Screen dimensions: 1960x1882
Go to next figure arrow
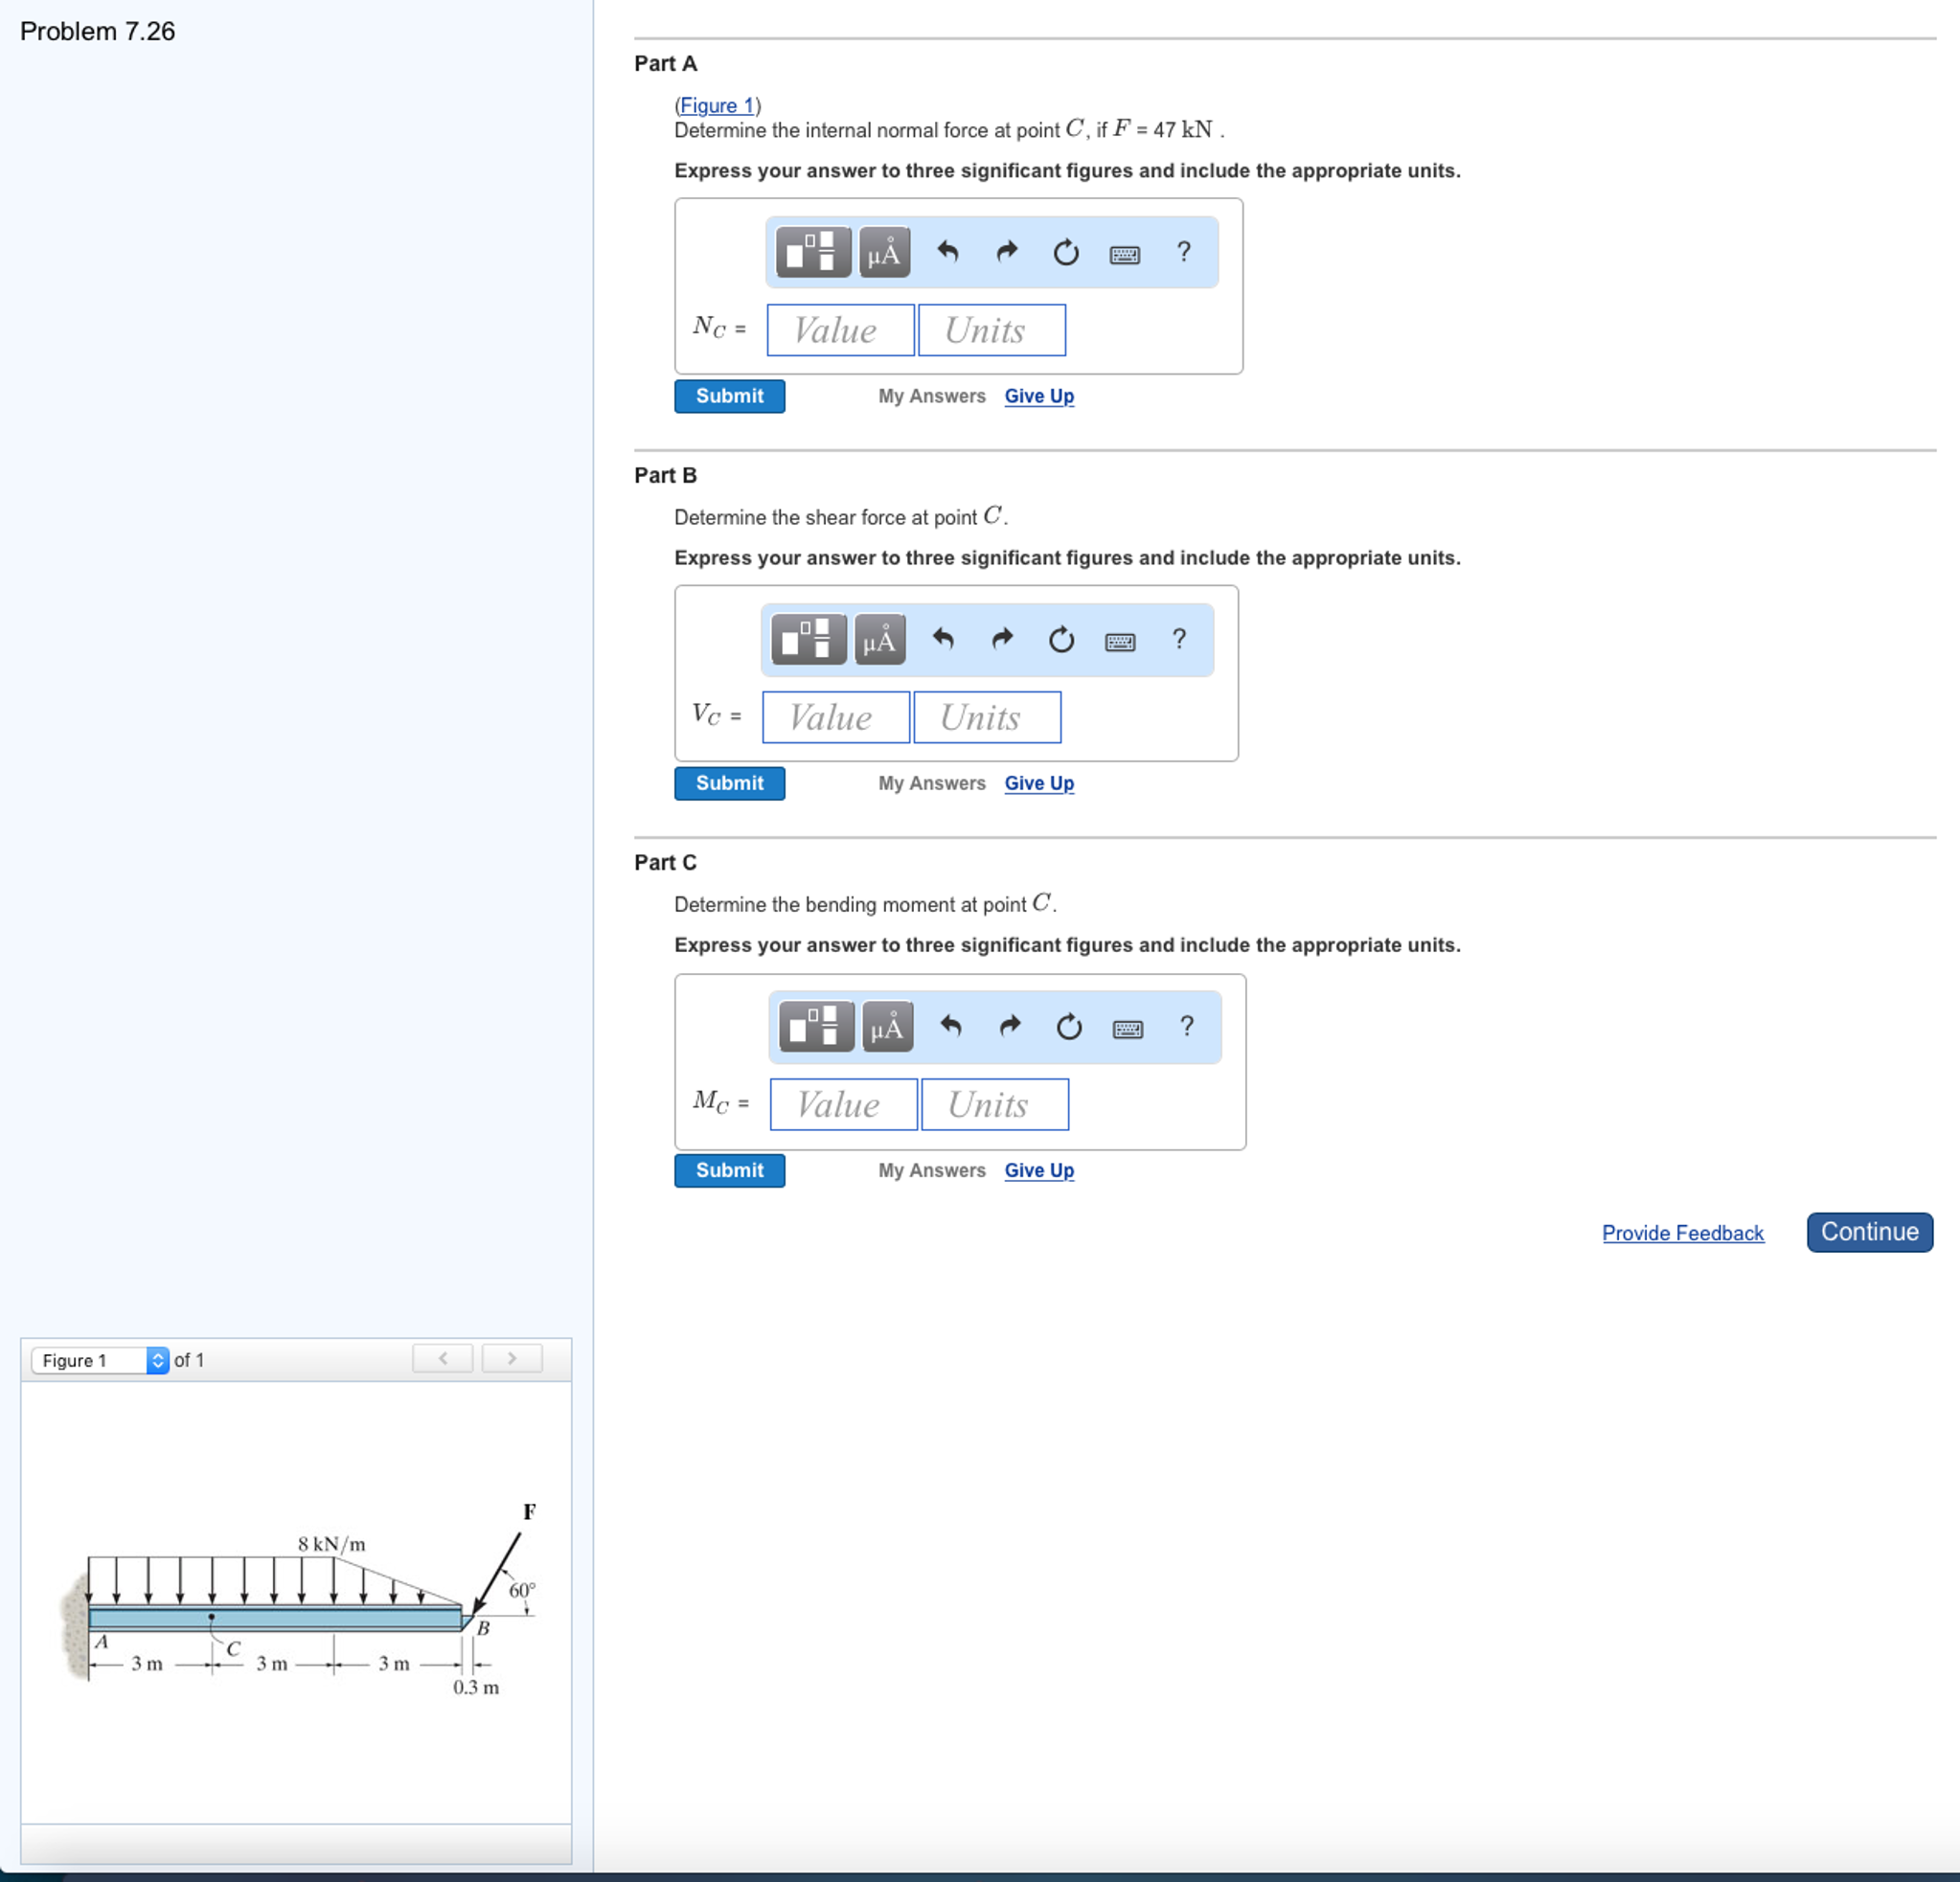(512, 1358)
